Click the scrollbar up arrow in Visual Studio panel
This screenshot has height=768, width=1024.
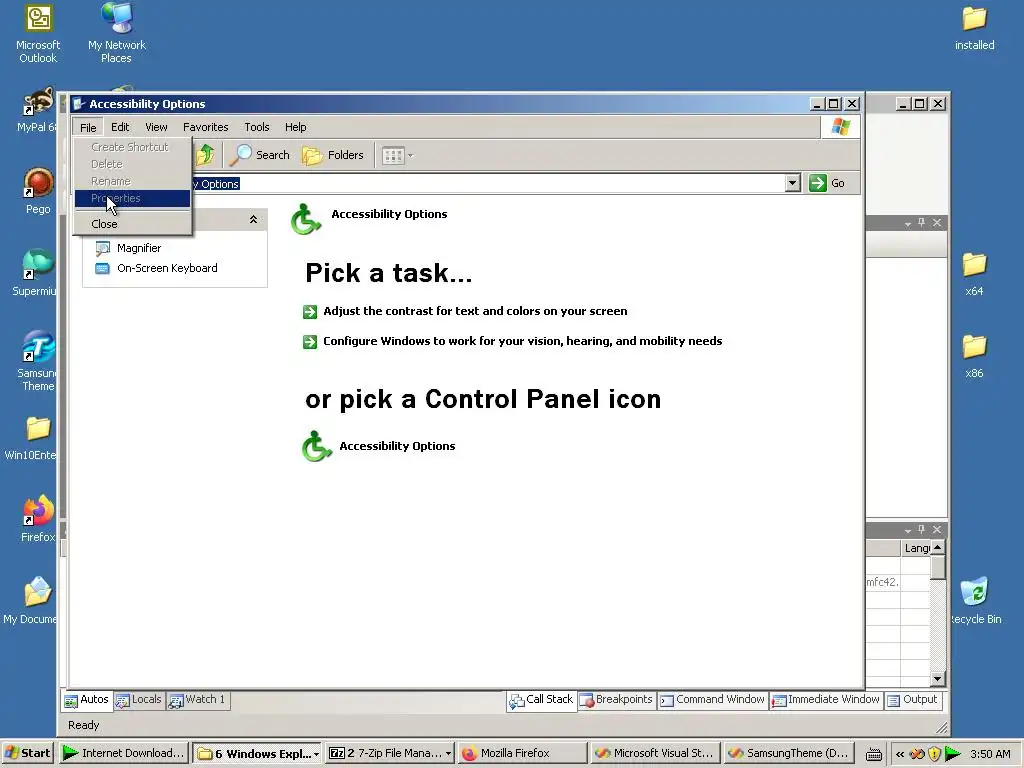click(x=938, y=548)
